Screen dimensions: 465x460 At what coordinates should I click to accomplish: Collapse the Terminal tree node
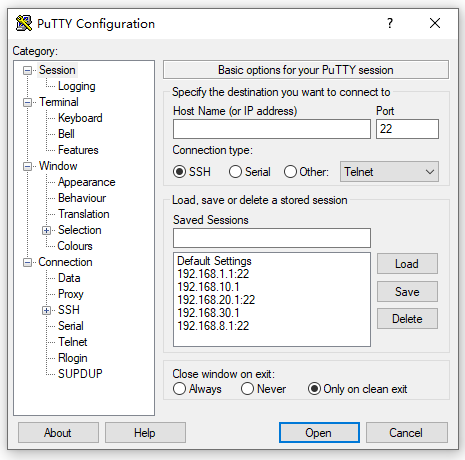[27, 102]
